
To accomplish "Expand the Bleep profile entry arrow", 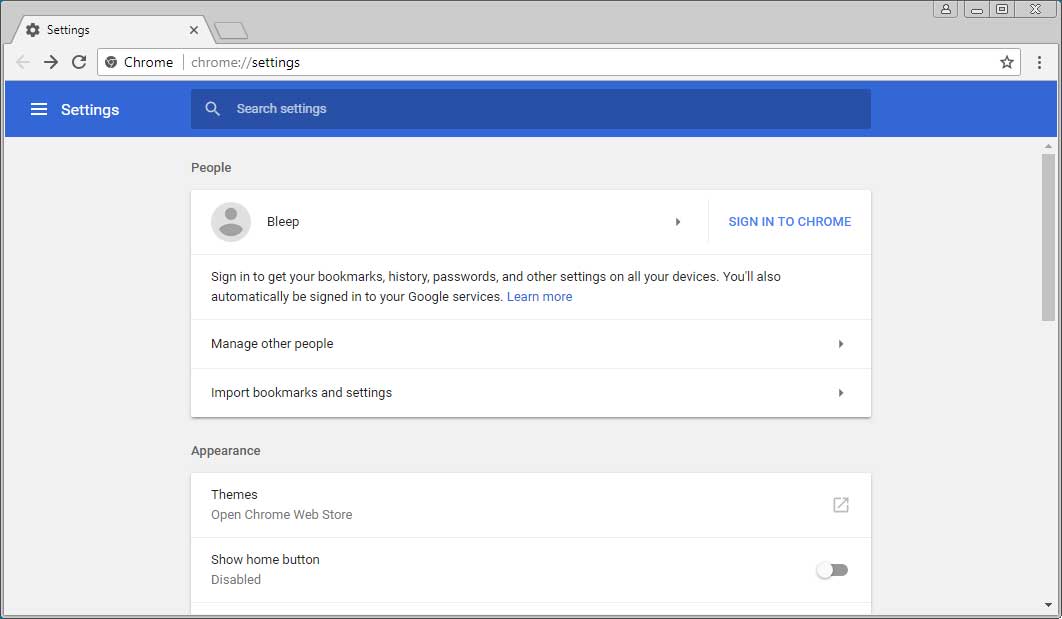I will pos(677,221).
